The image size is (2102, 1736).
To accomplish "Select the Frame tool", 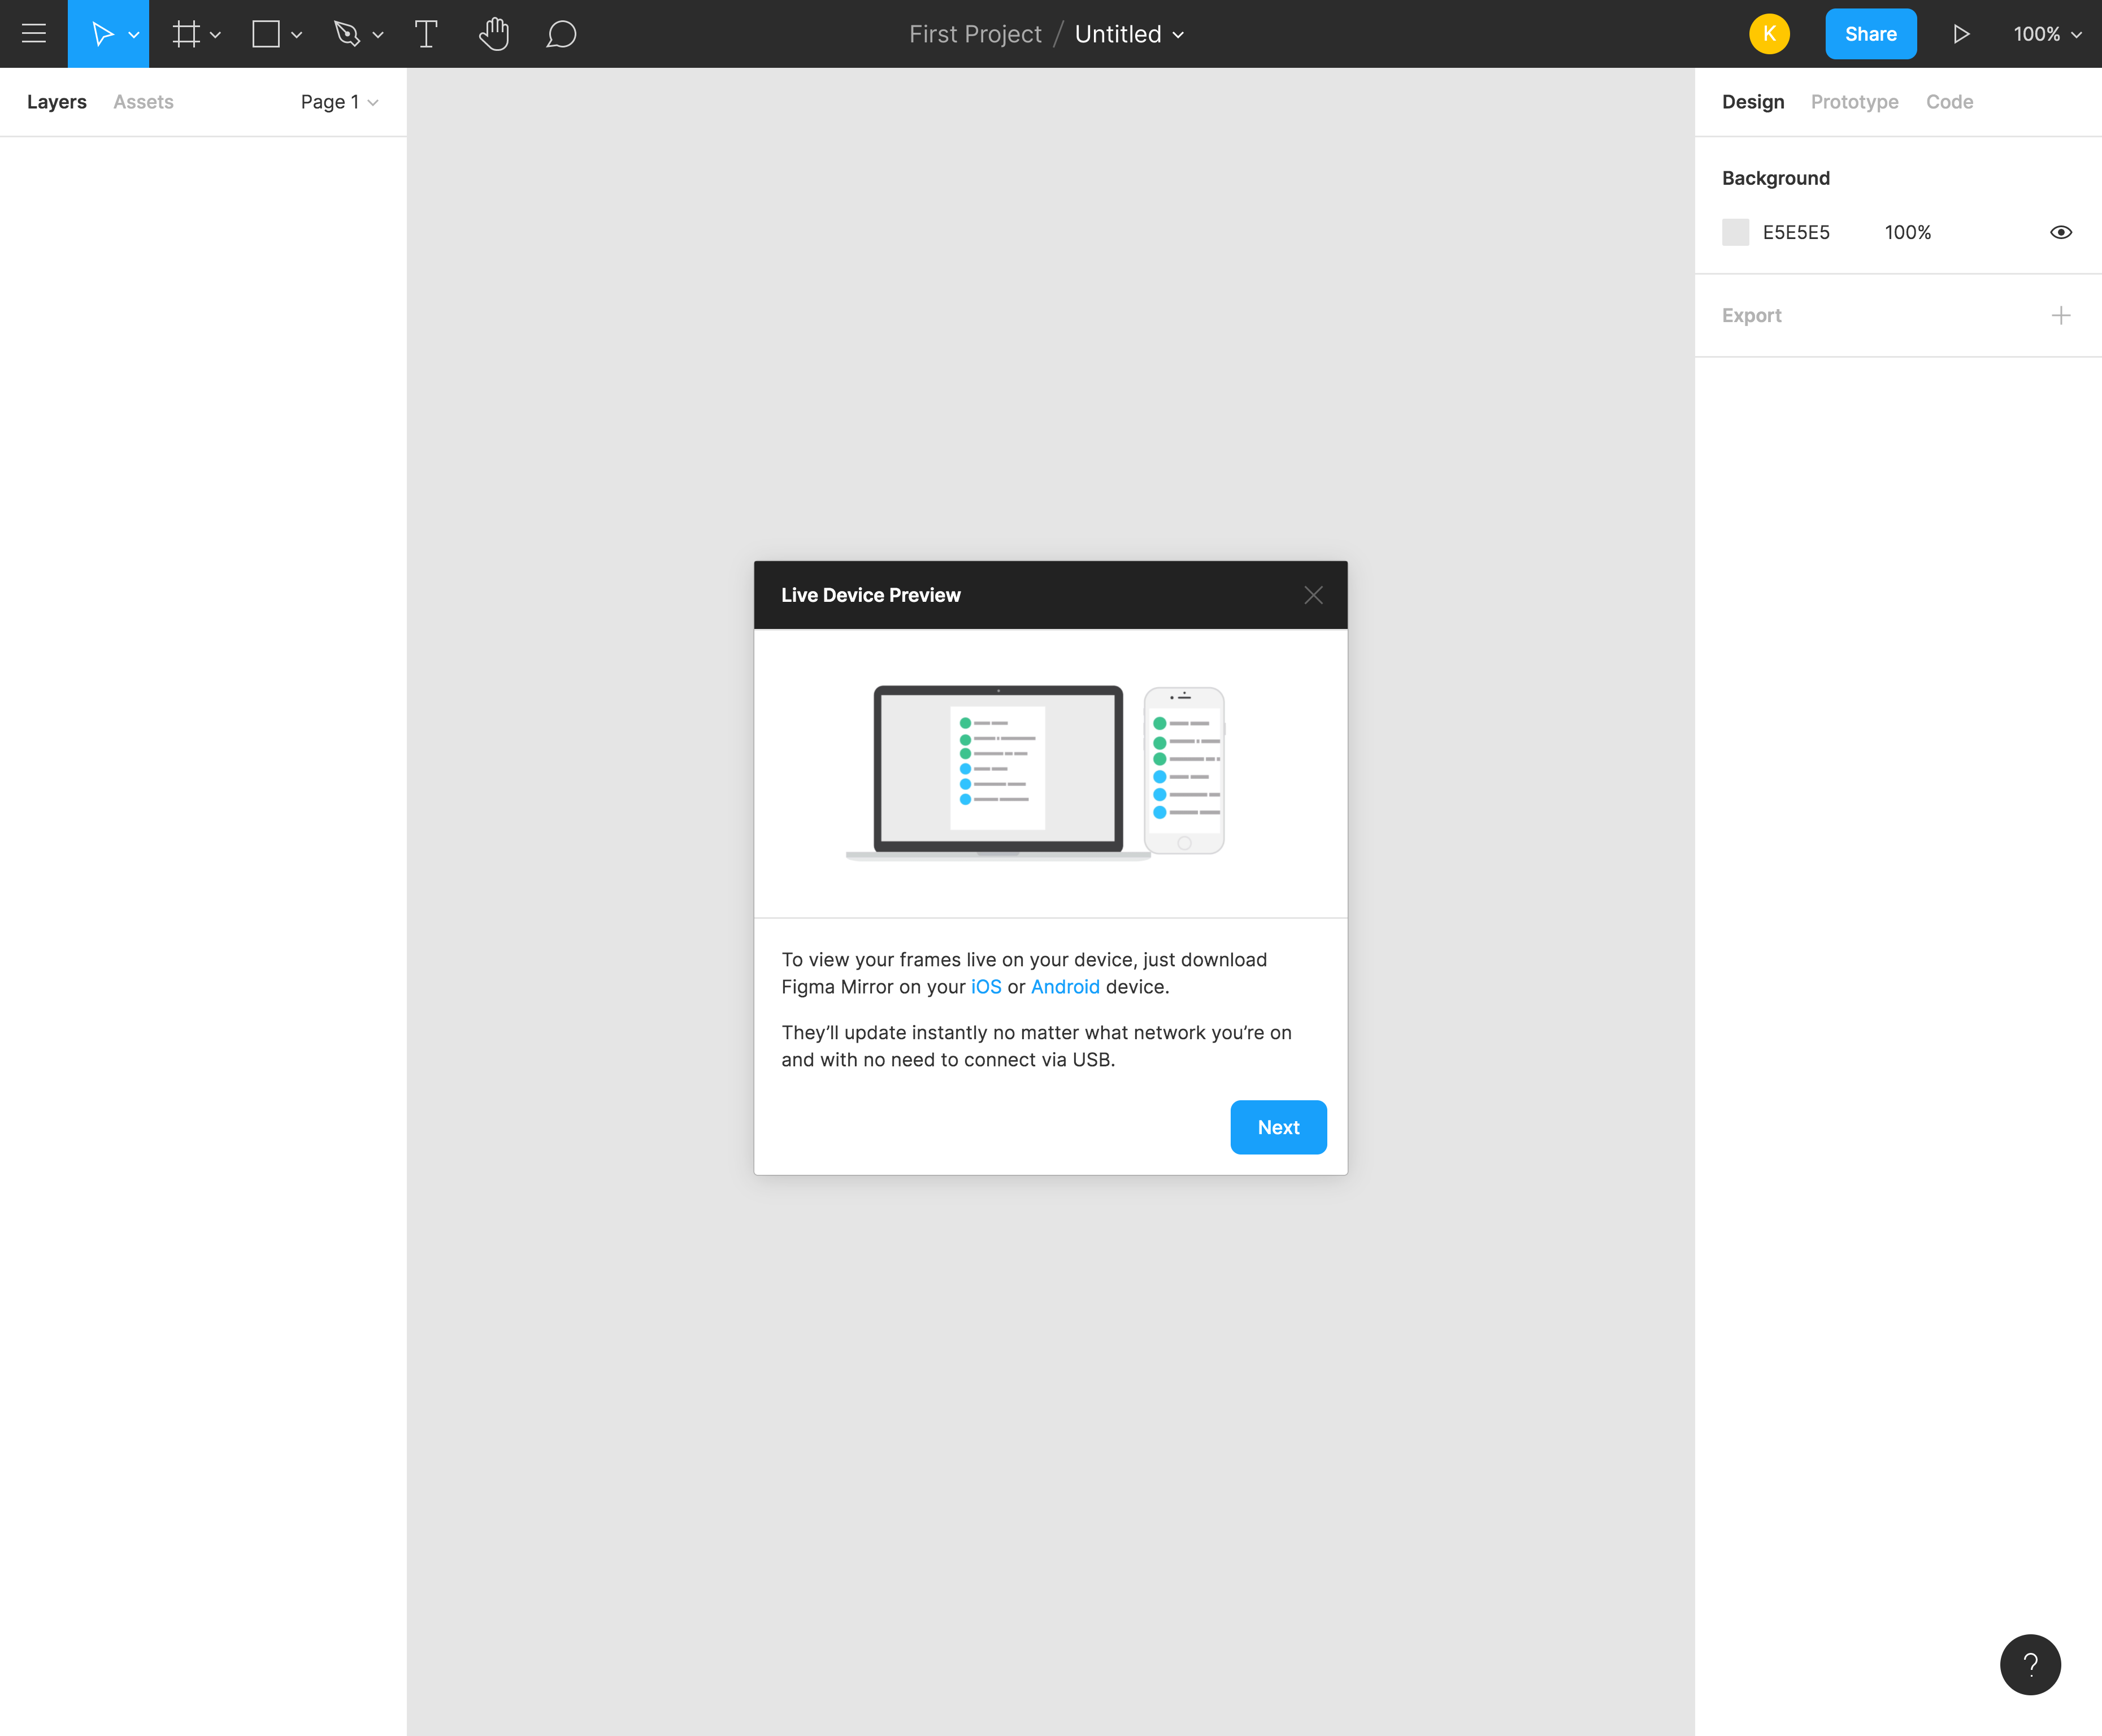I will click(186, 34).
